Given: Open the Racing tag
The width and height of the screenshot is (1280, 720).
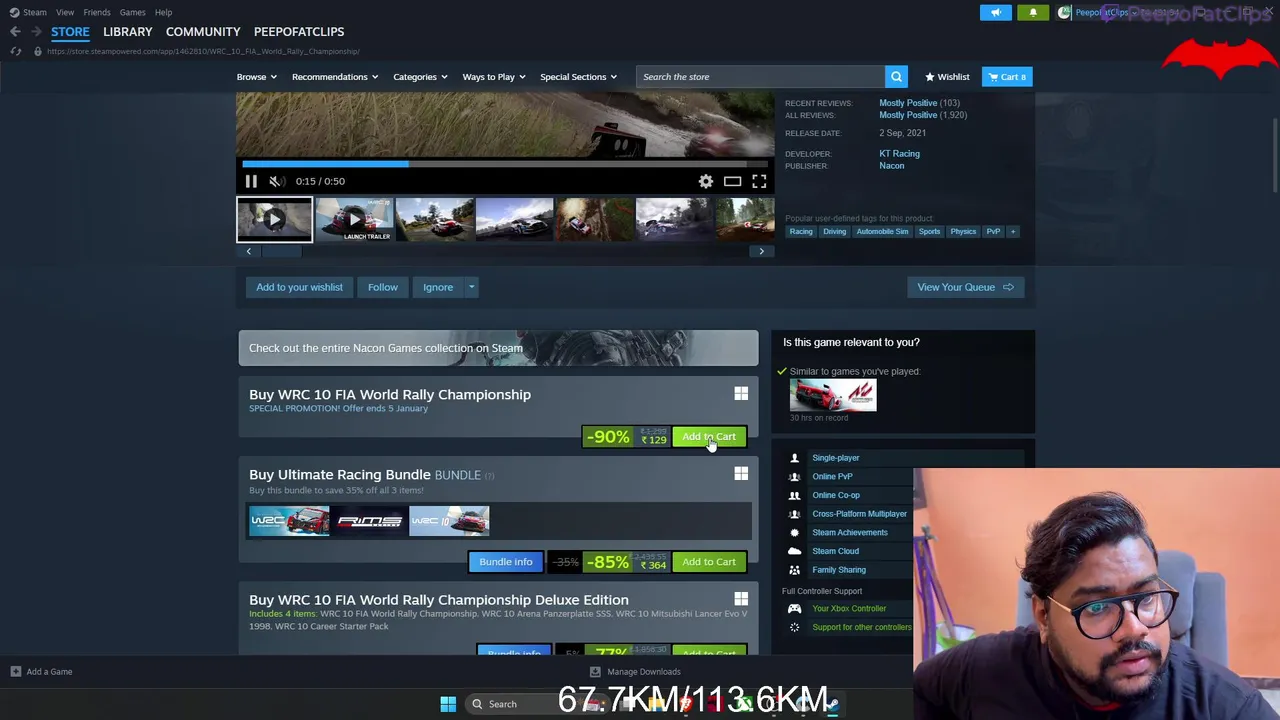Looking at the screenshot, I should point(801,232).
